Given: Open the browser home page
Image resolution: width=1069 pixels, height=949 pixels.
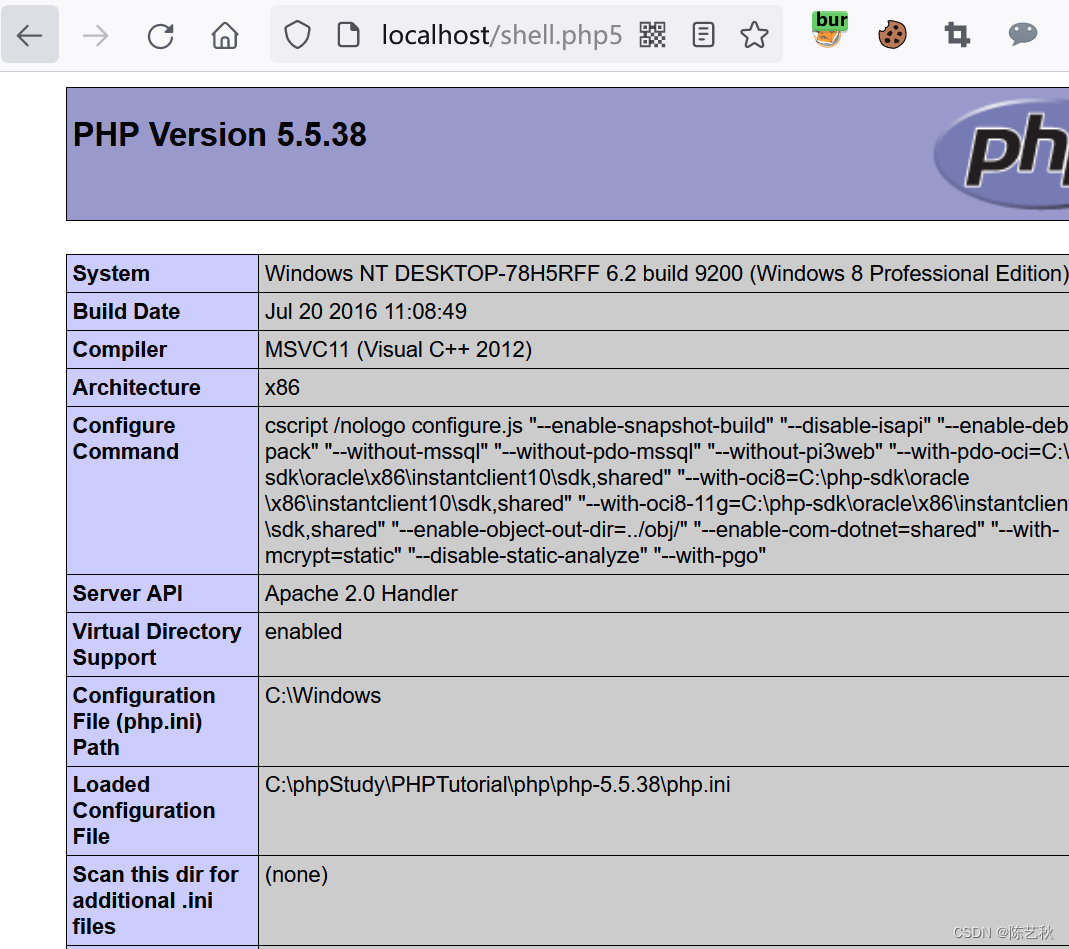Looking at the screenshot, I should coord(225,35).
